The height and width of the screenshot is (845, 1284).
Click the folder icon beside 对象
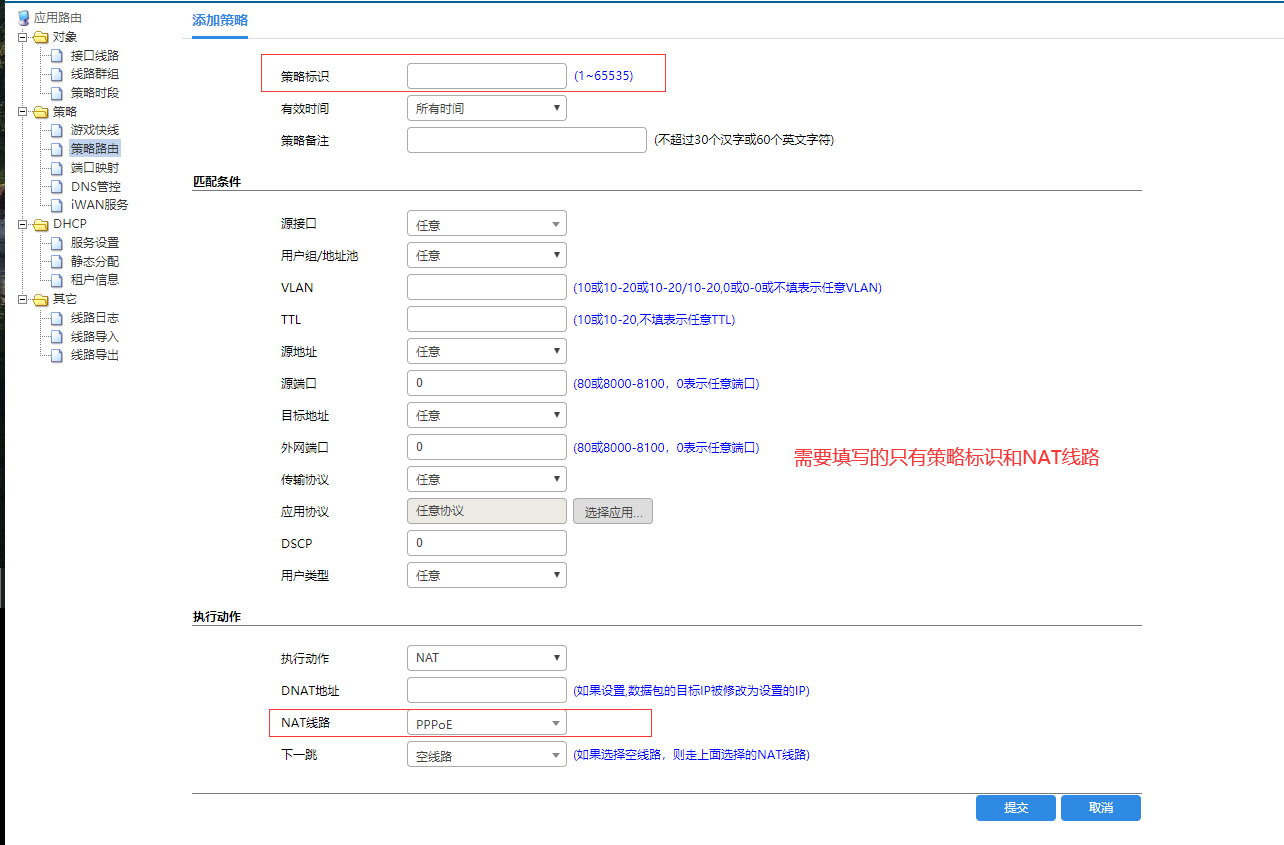(x=41, y=37)
